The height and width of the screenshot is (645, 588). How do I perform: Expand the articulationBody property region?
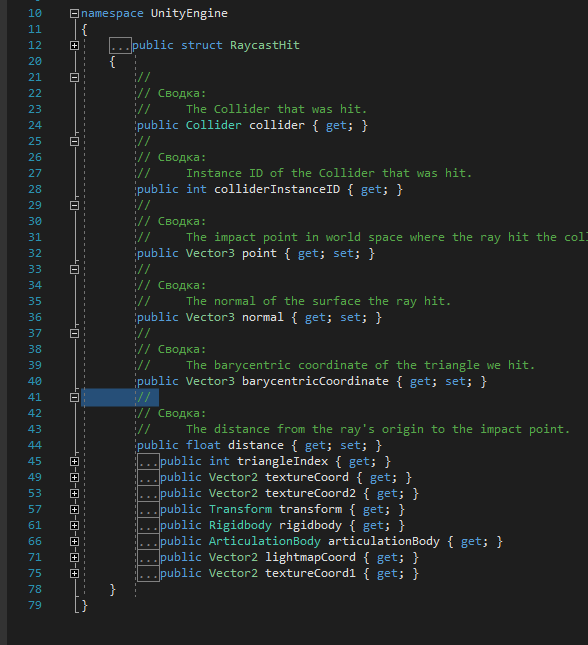click(x=74, y=541)
